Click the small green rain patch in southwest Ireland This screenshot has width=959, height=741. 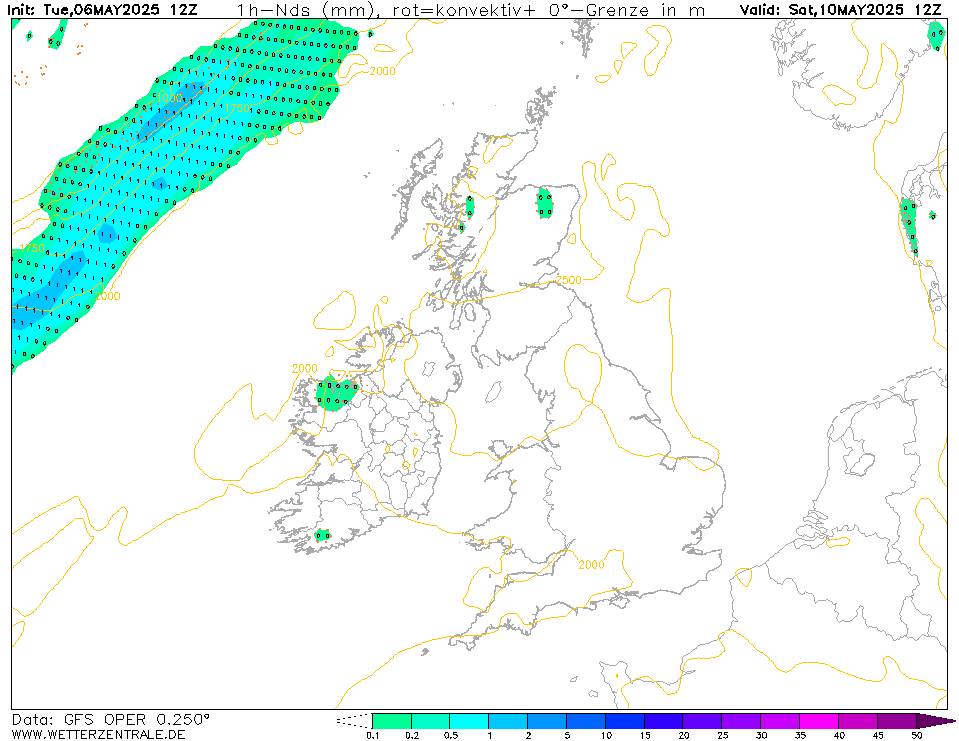click(x=322, y=536)
